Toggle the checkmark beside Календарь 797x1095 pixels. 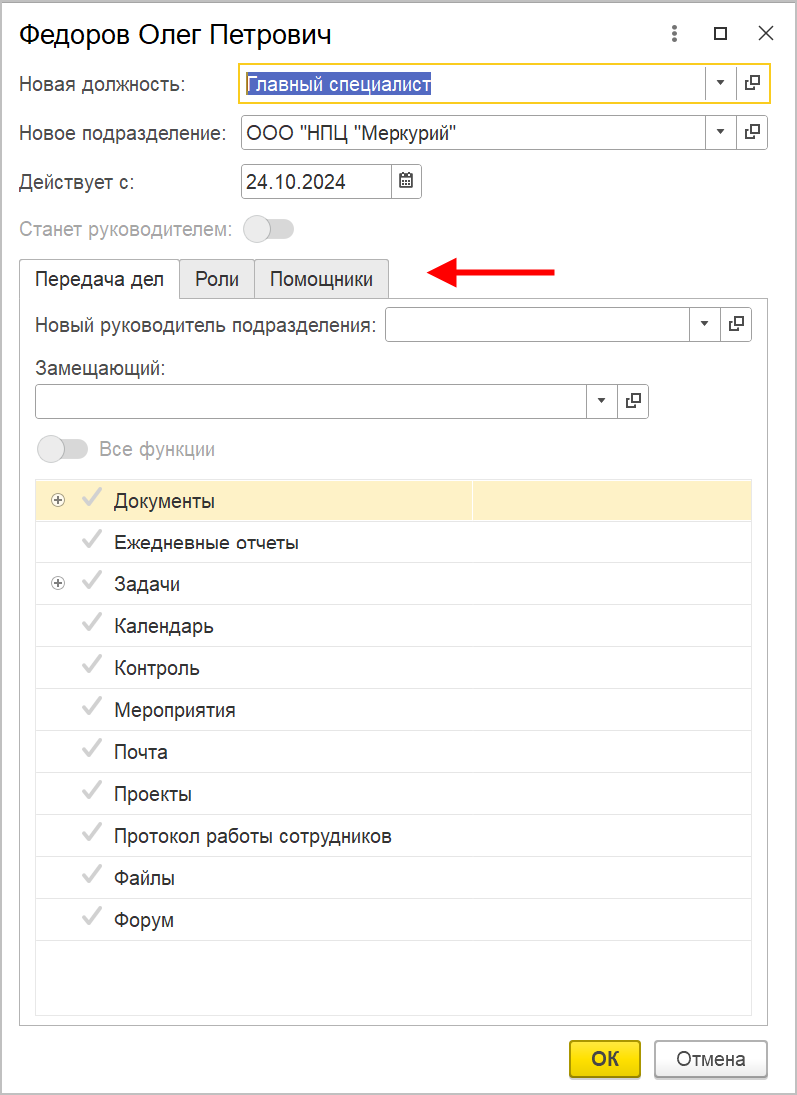pos(92,625)
